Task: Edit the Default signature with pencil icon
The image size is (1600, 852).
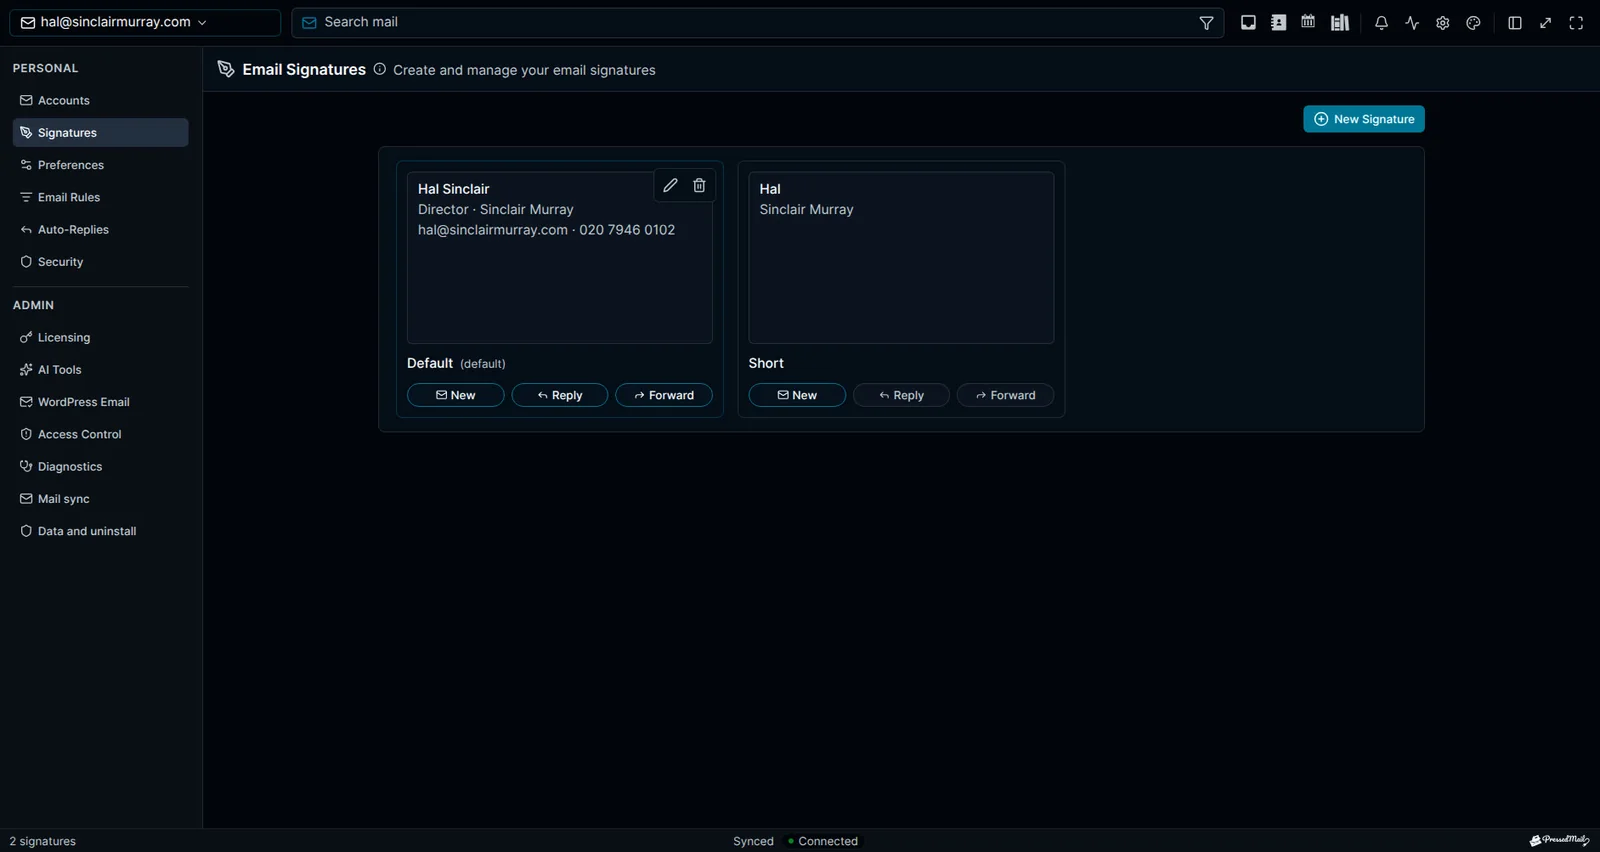Action: pos(670,185)
